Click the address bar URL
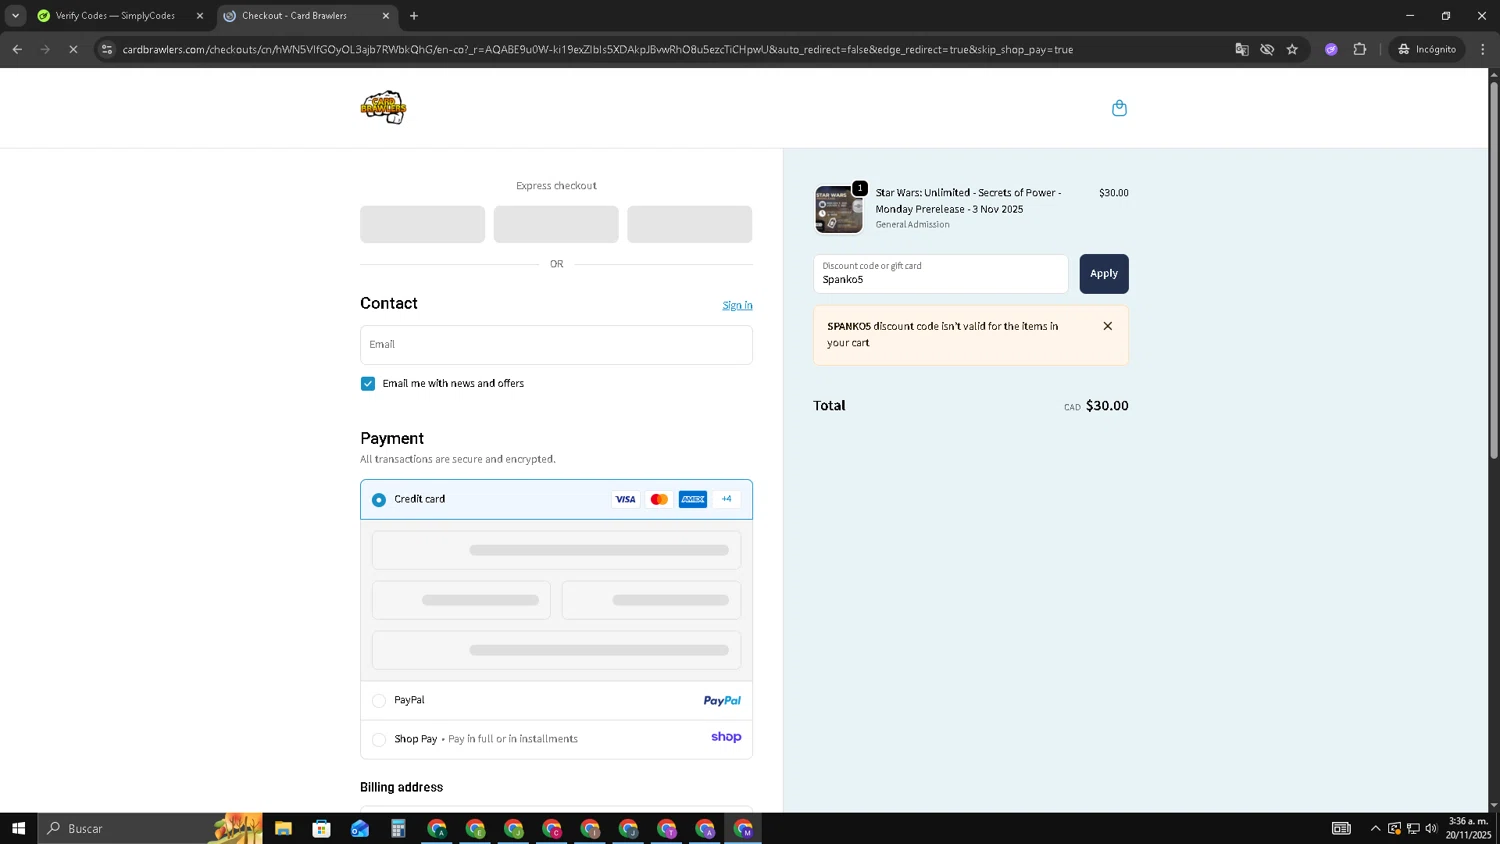 tap(598, 49)
